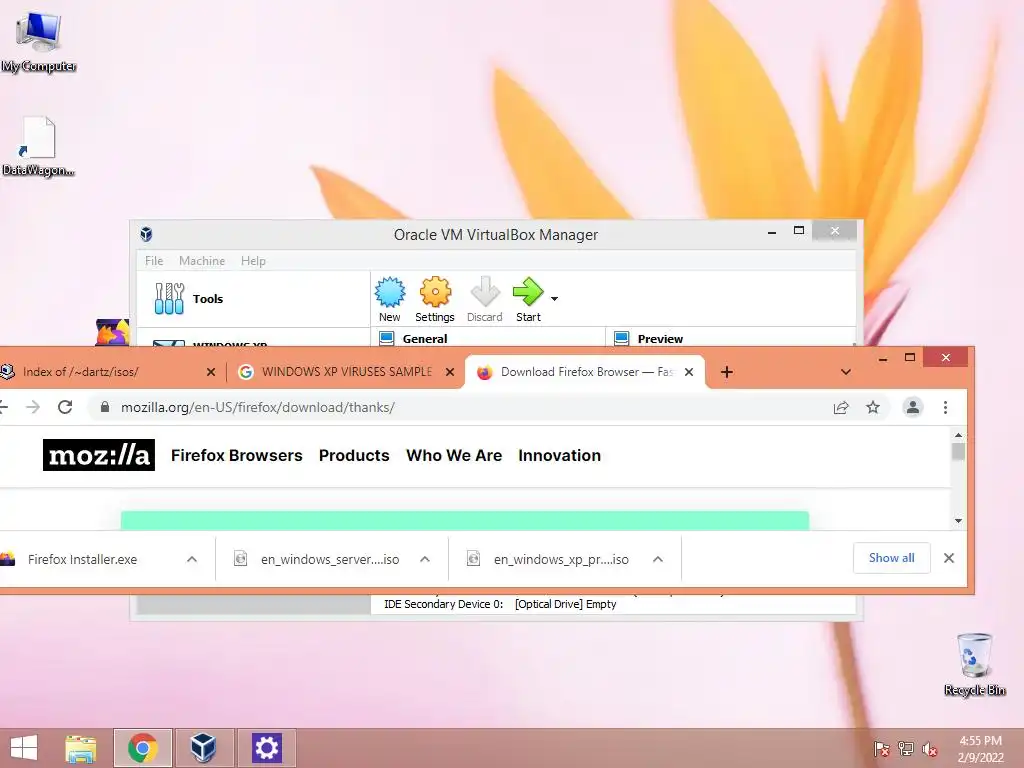Expand options for en_windows_xp_pr....iso download
The height and width of the screenshot is (768, 1024).
point(658,559)
